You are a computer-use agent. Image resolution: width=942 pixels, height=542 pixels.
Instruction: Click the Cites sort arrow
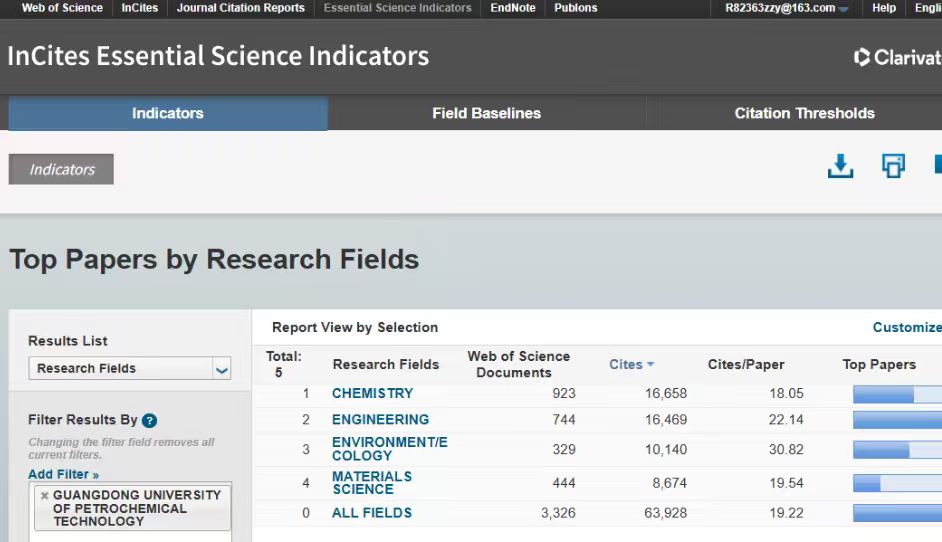coord(651,364)
